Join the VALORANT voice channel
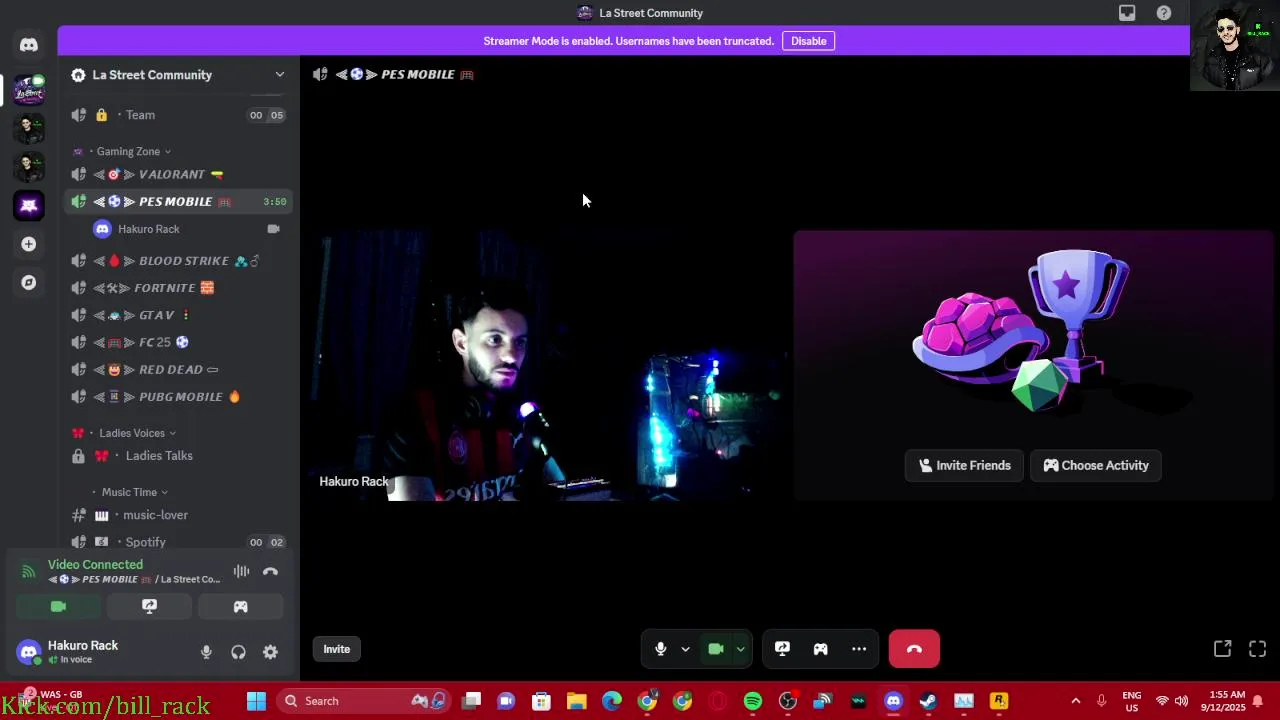Viewport: 1280px width, 720px height. click(178, 174)
